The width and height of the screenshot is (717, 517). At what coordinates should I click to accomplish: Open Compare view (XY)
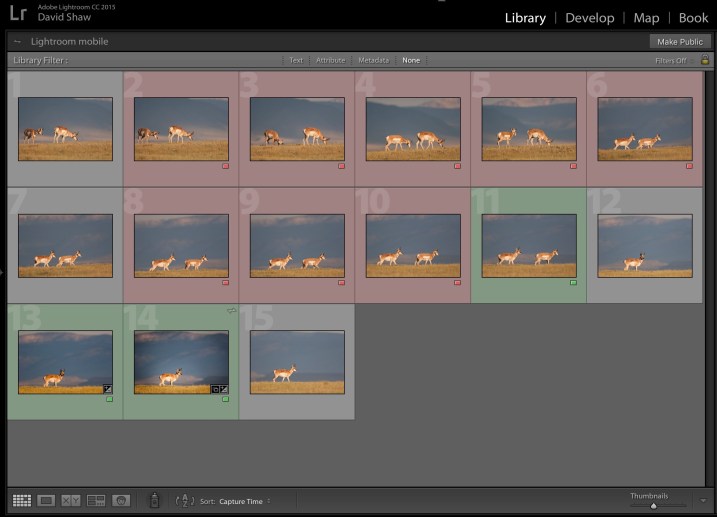pos(71,500)
